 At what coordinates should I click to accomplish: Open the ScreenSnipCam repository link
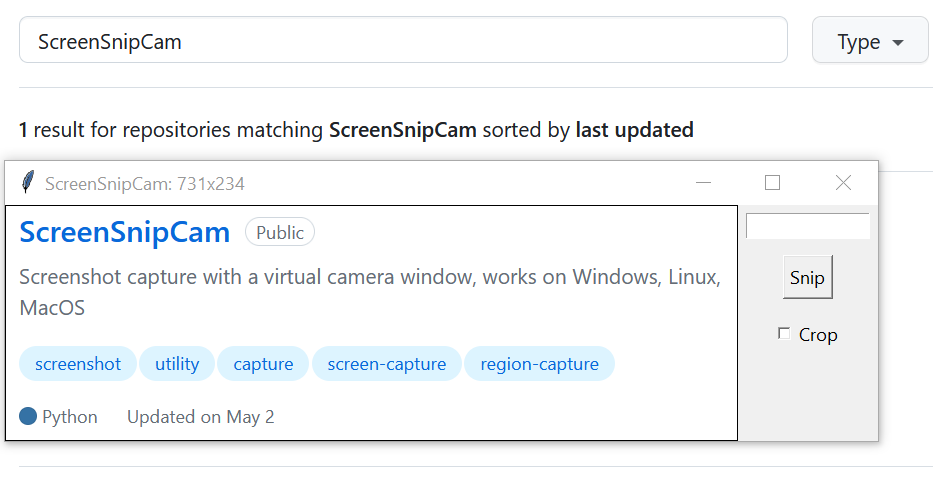pyautogui.click(x=124, y=232)
